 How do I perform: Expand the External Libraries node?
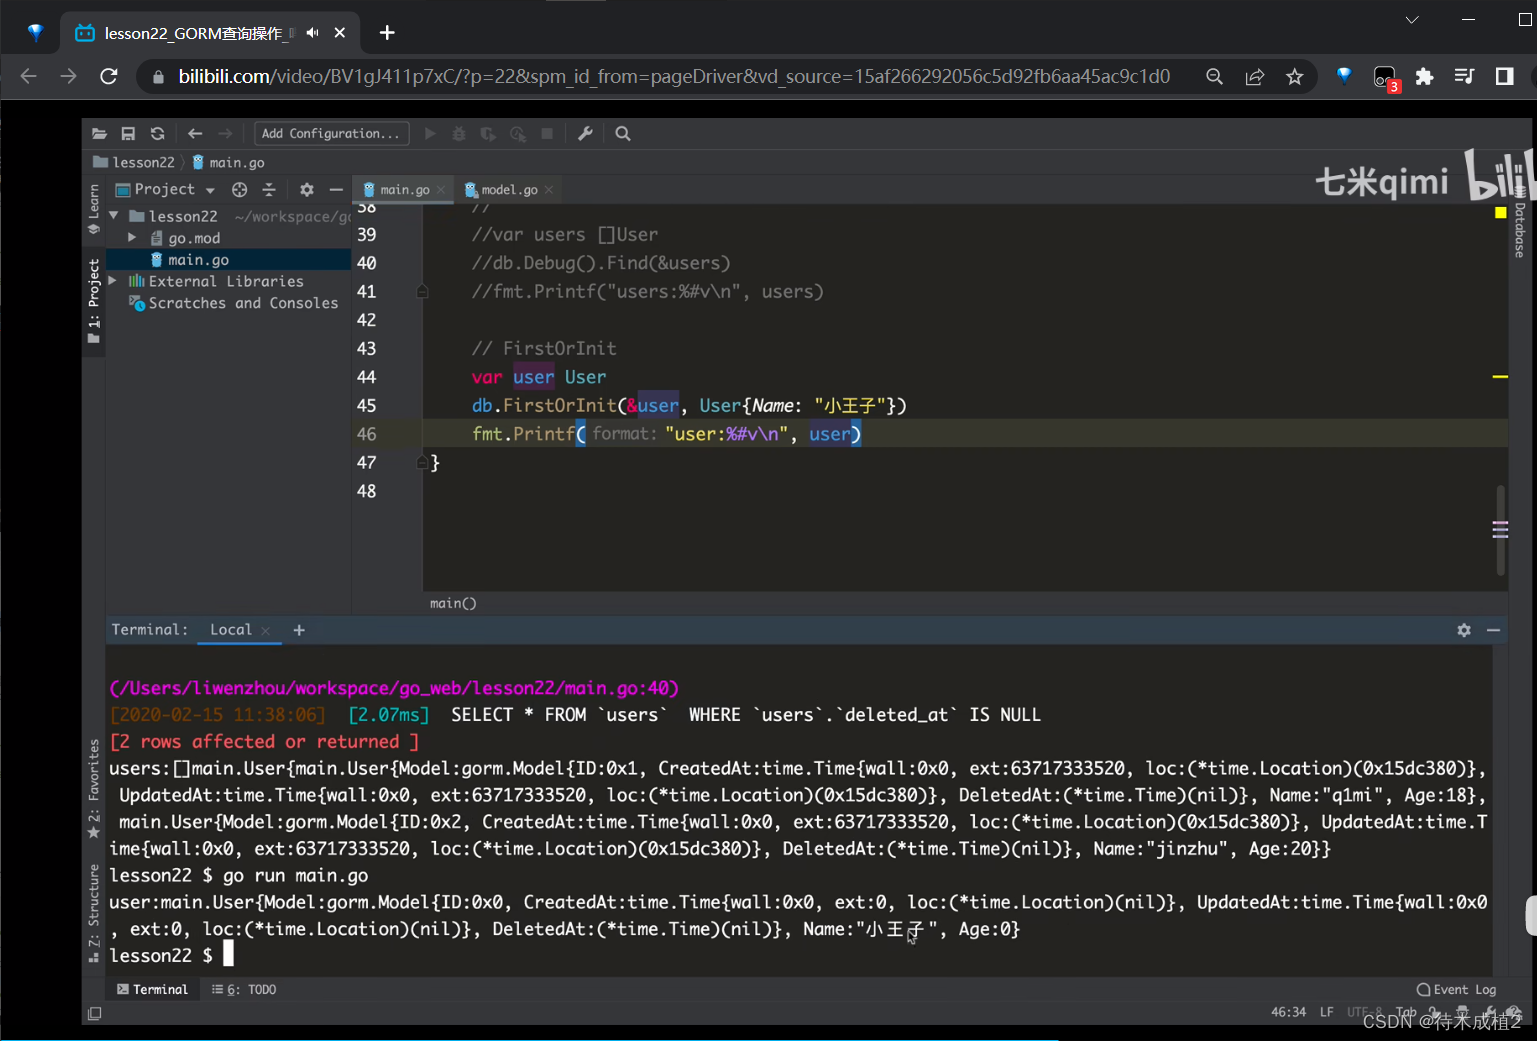(113, 282)
